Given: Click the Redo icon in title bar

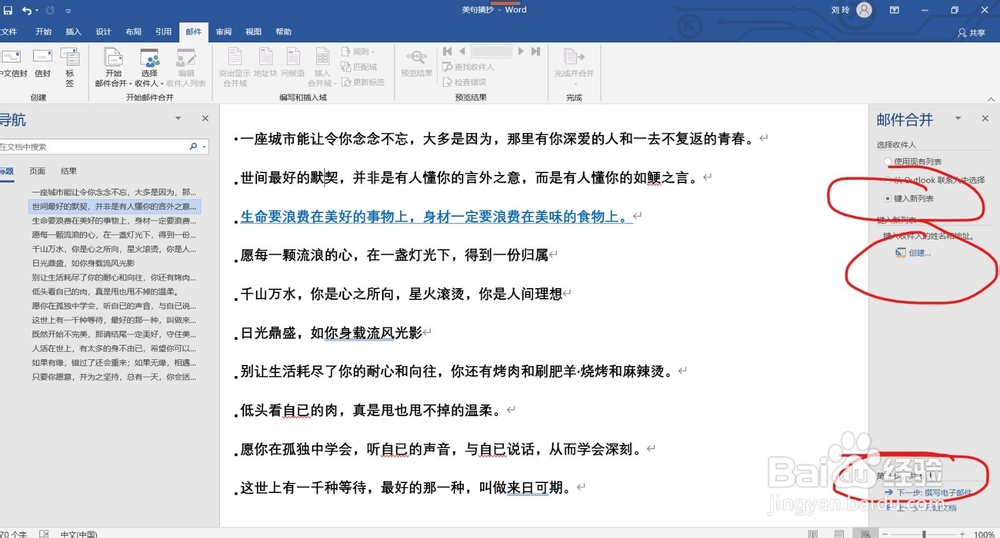Looking at the screenshot, I should coord(50,10).
